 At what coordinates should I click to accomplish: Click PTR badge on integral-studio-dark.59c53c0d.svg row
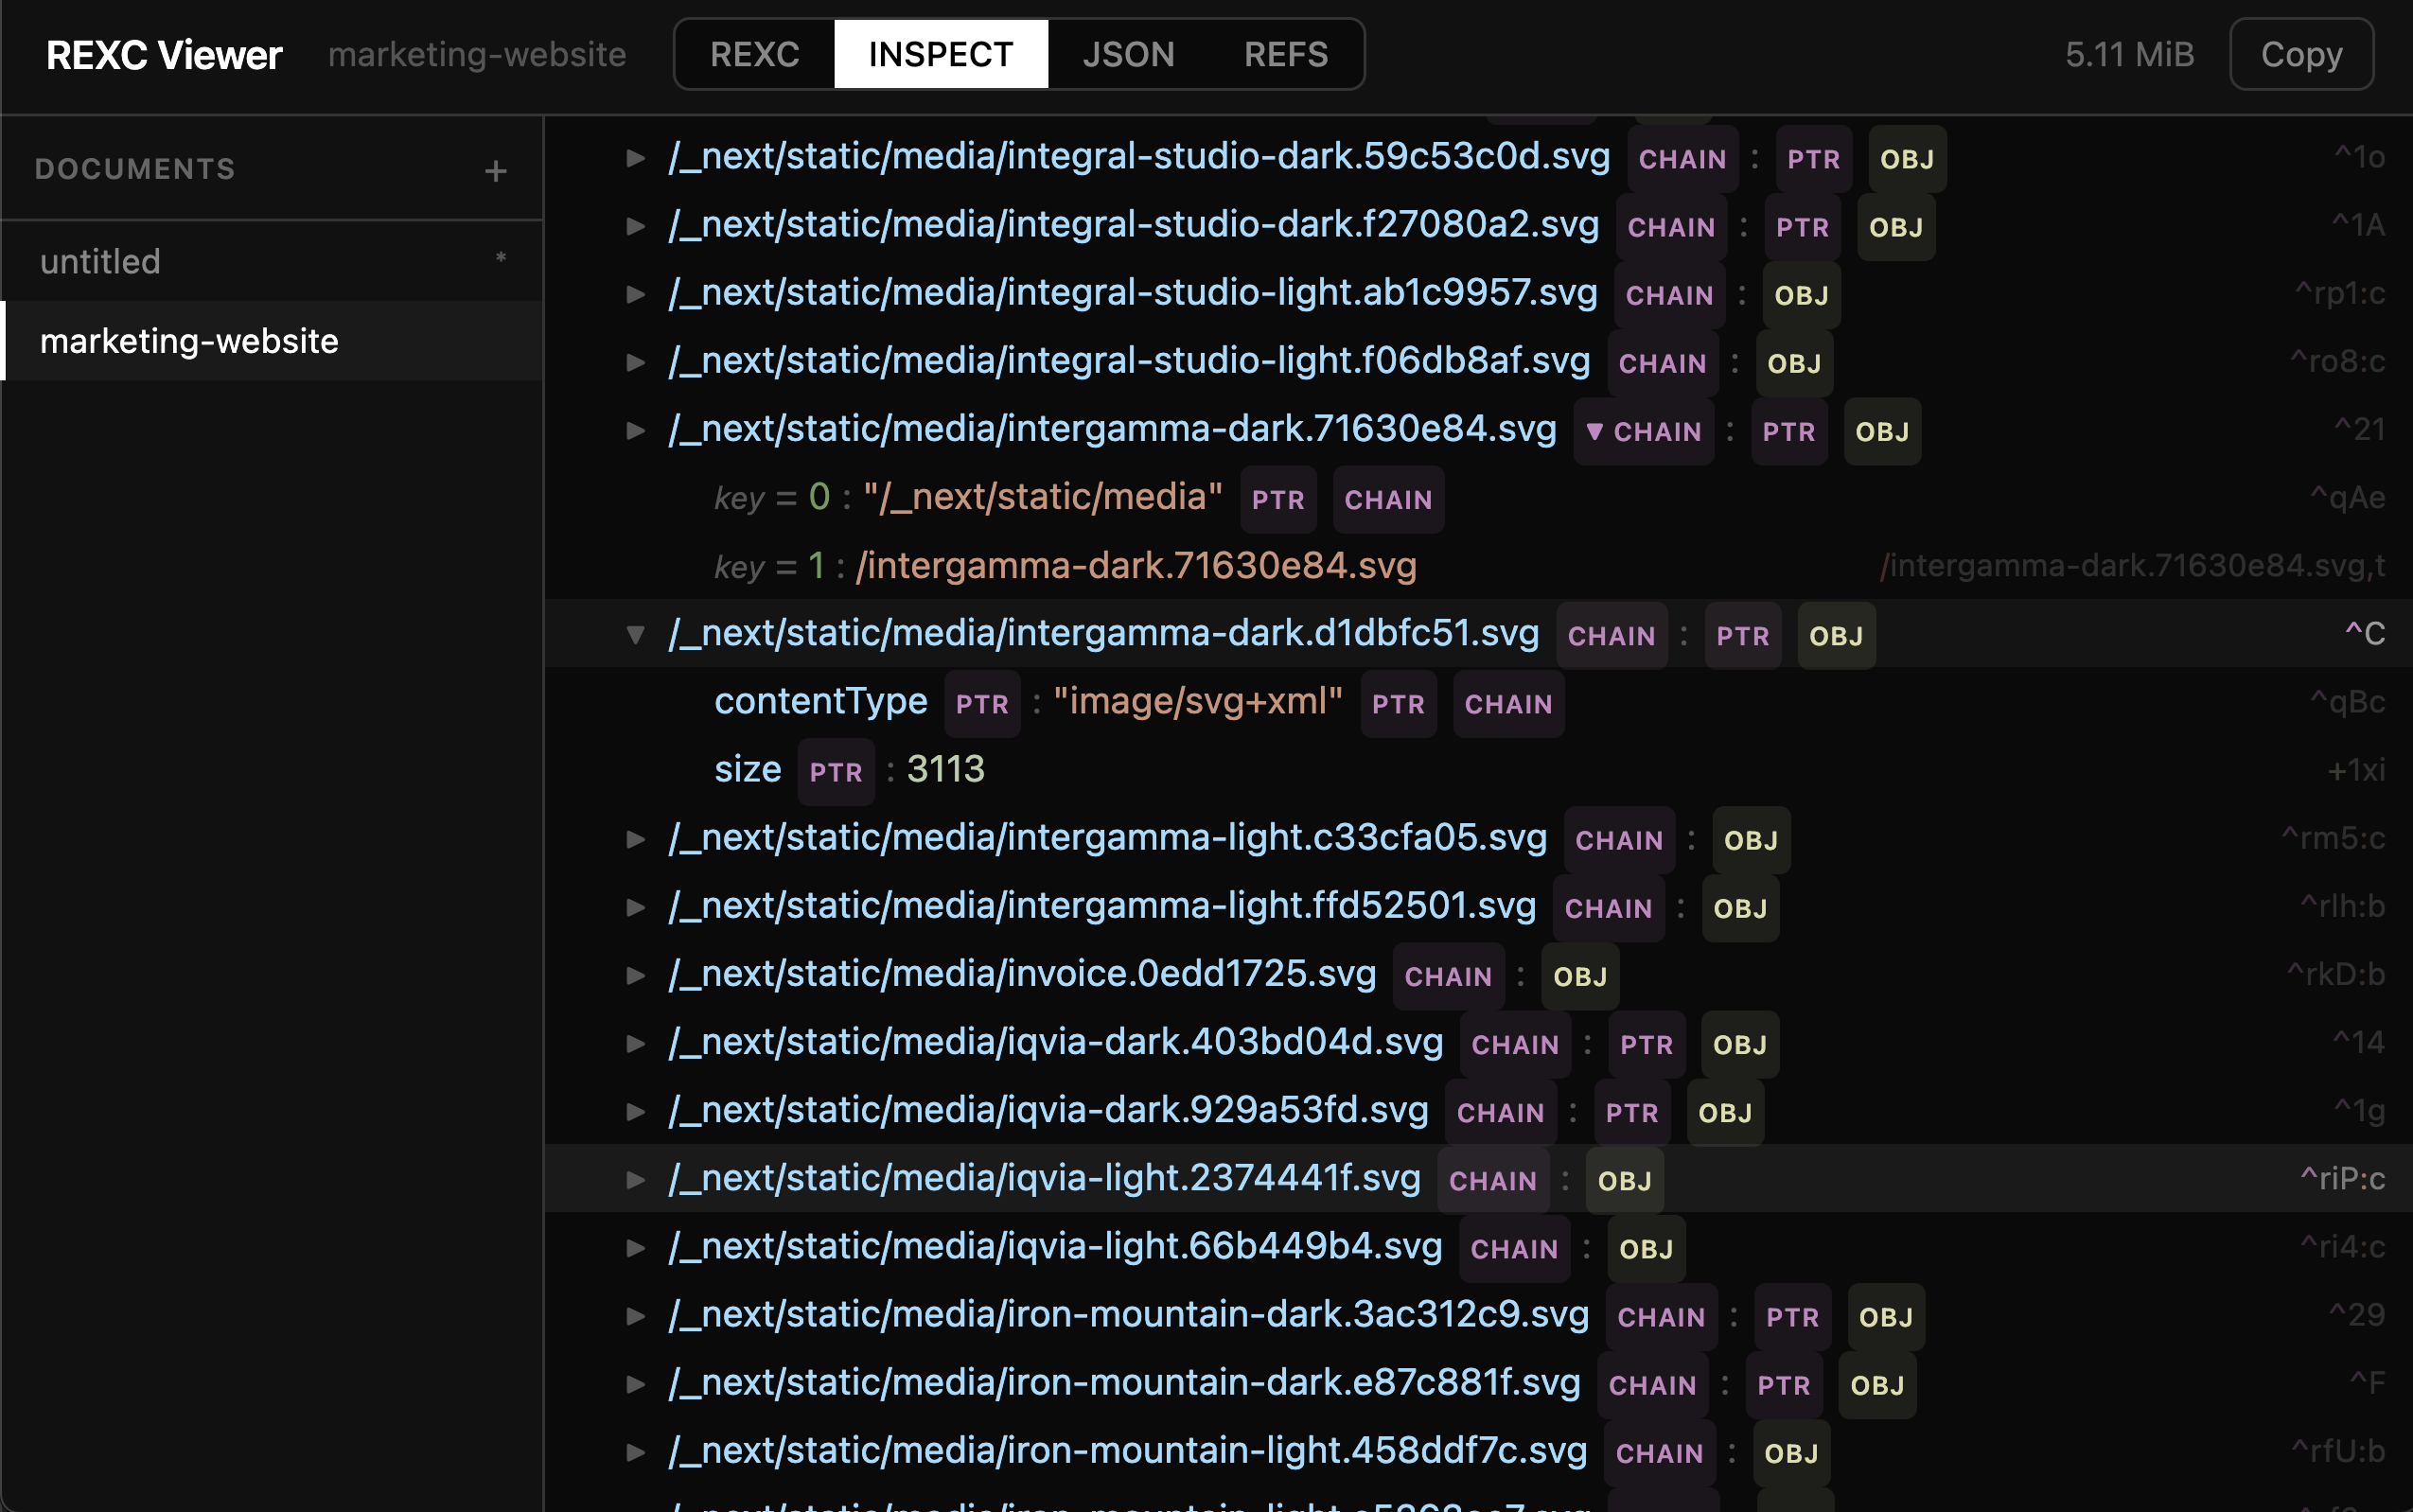tap(1812, 159)
